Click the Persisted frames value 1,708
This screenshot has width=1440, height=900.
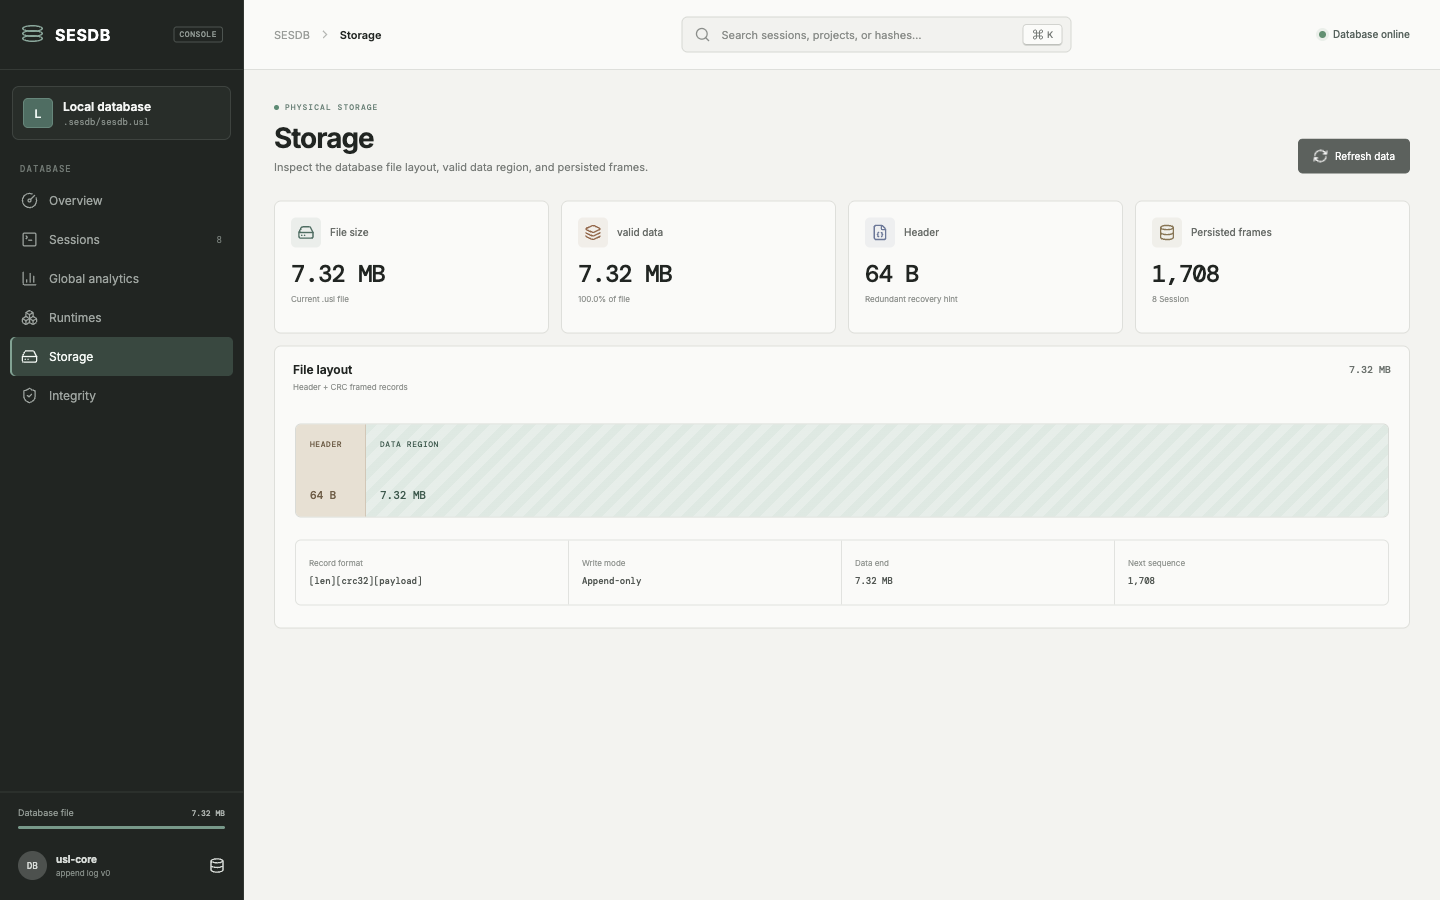1186,274
